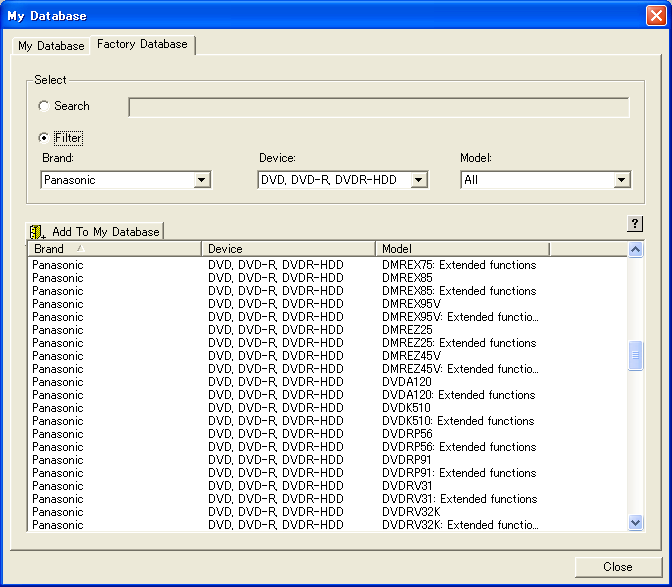
Task: Click the scroll down arrow of list
Action: (x=635, y=522)
